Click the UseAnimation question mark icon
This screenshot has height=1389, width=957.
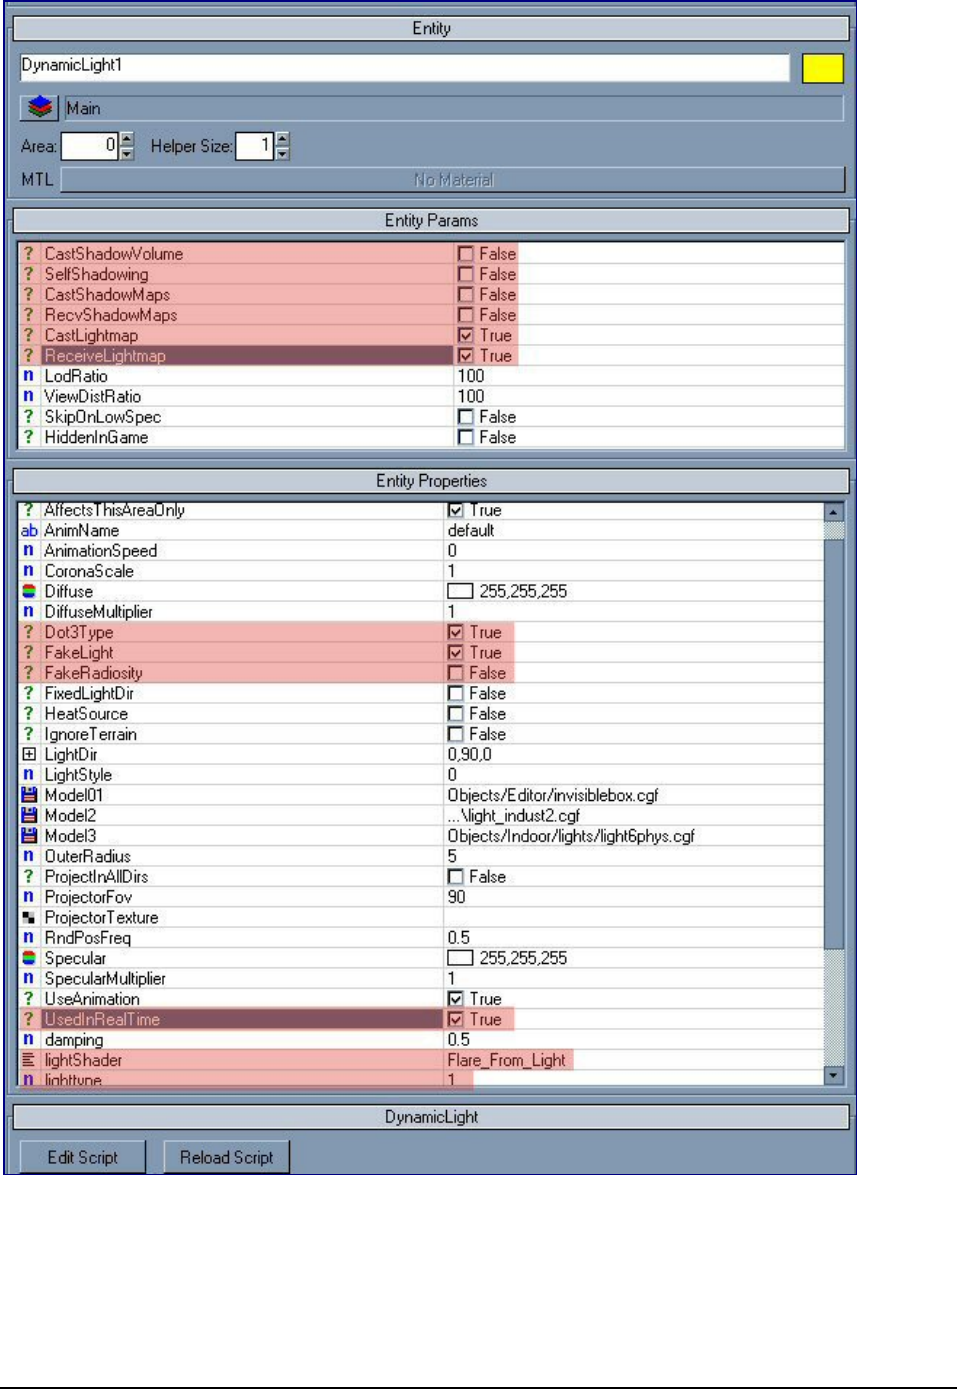(29, 999)
